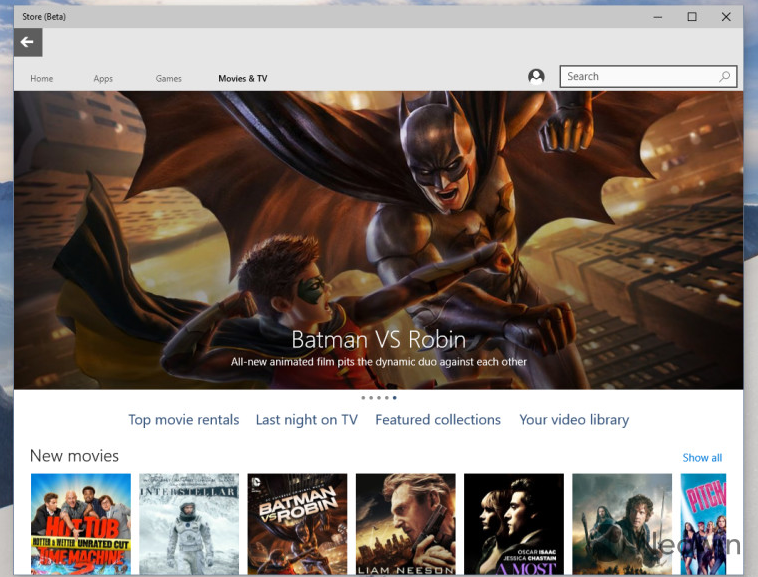Open Hot Tub Time Machine 2 poster

coord(81,524)
